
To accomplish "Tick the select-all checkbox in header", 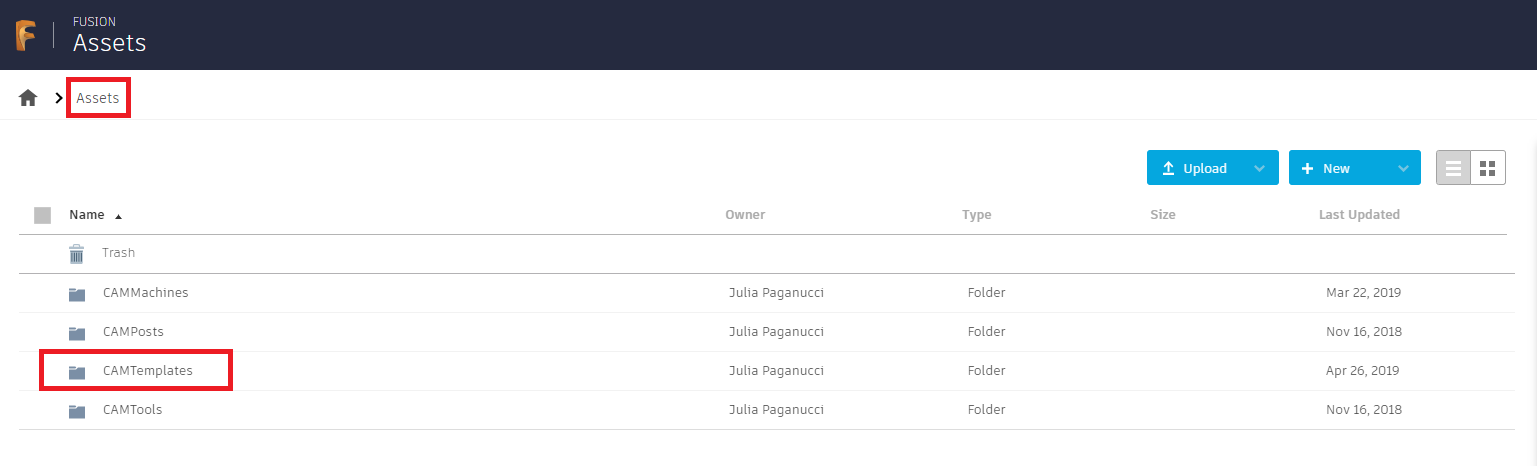I will tap(42, 215).
